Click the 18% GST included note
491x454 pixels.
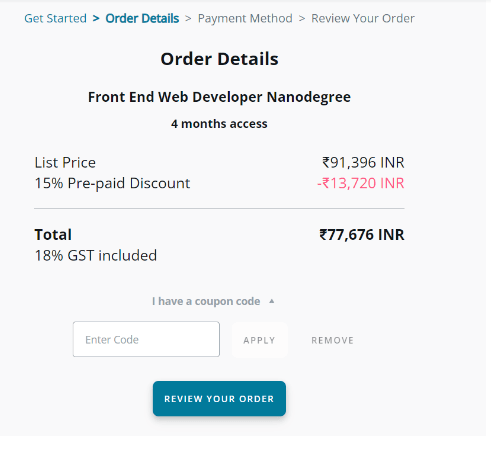(x=96, y=256)
